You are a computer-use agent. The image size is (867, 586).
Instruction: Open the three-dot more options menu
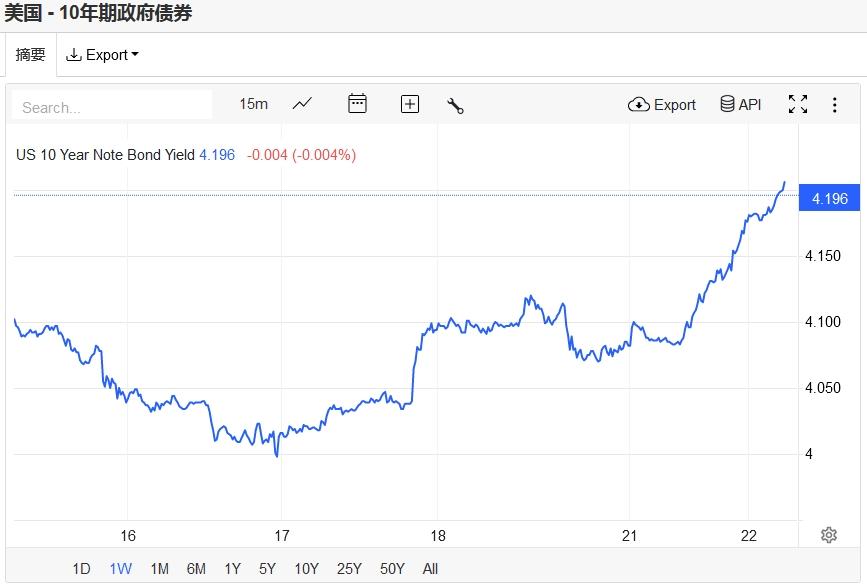834,104
